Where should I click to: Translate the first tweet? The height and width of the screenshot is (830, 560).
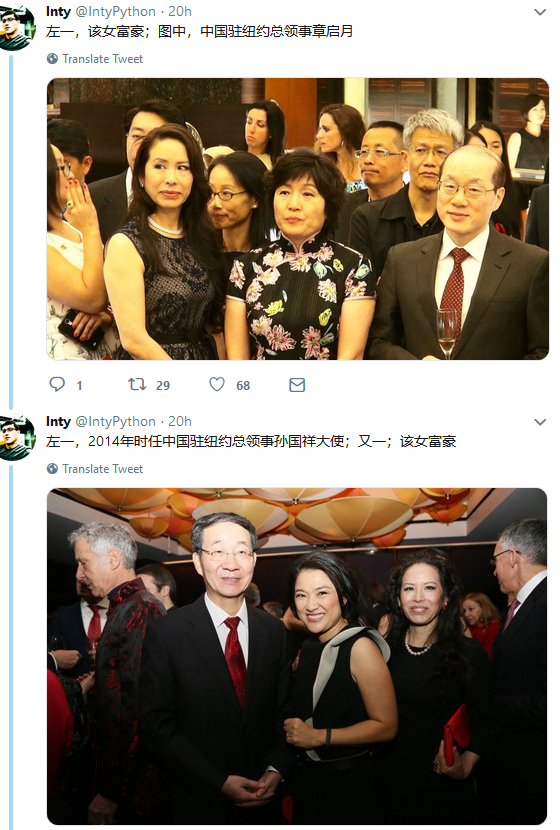(x=103, y=59)
